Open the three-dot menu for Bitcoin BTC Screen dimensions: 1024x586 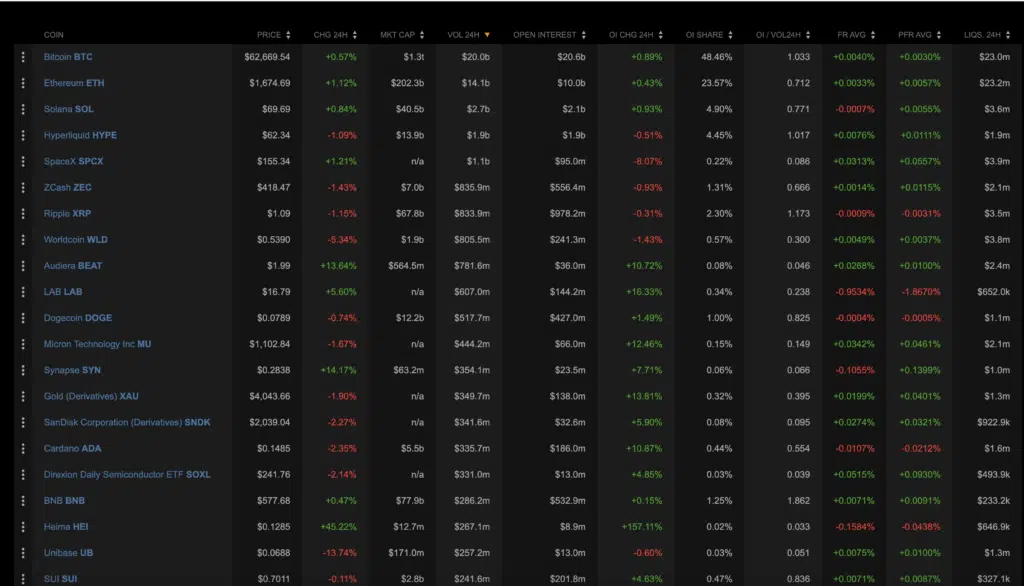(x=23, y=57)
